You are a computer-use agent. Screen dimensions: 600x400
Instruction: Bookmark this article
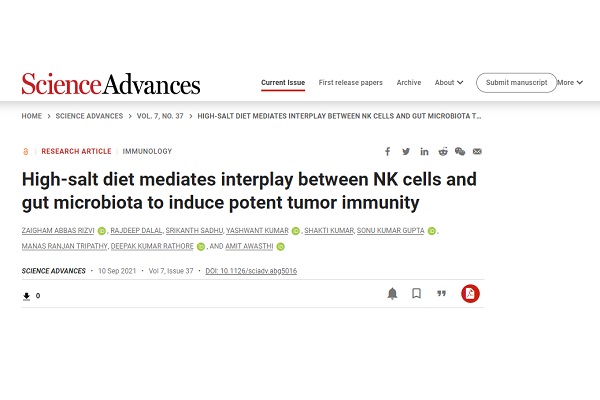pyautogui.click(x=416, y=294)
